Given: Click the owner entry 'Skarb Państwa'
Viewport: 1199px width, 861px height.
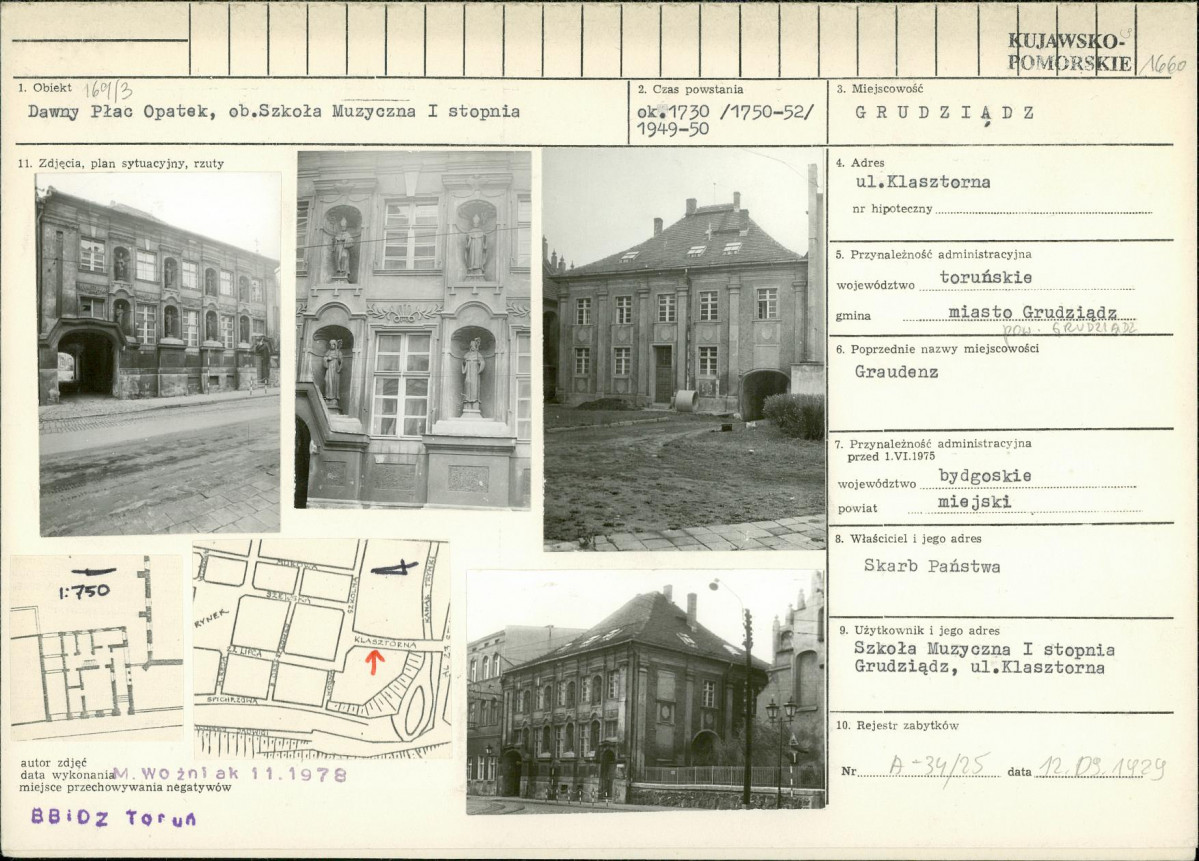Looking at the screenshot, I should [931, 566].
